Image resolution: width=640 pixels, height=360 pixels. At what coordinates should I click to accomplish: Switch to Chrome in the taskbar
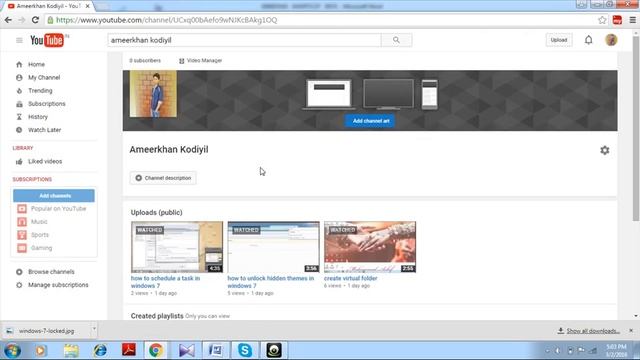(x=156, y=350)
